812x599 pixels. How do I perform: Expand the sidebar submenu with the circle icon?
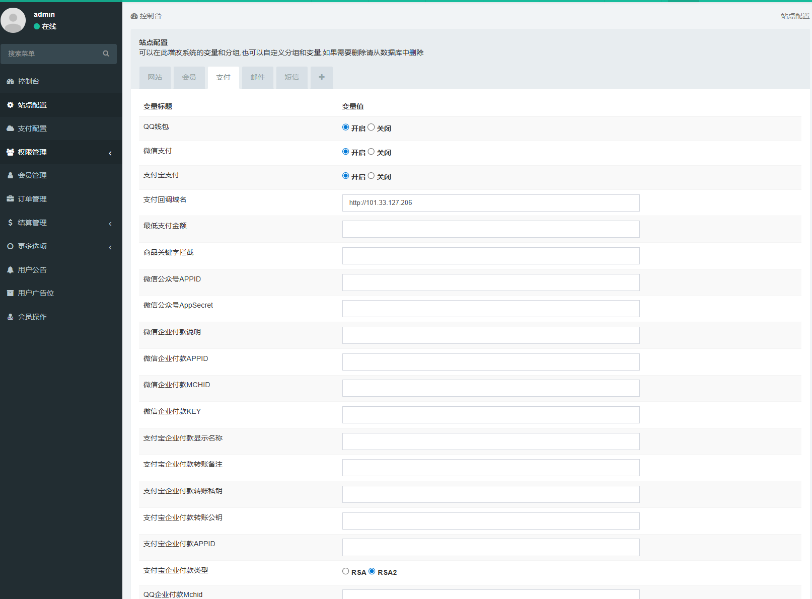tap(109, 246)
